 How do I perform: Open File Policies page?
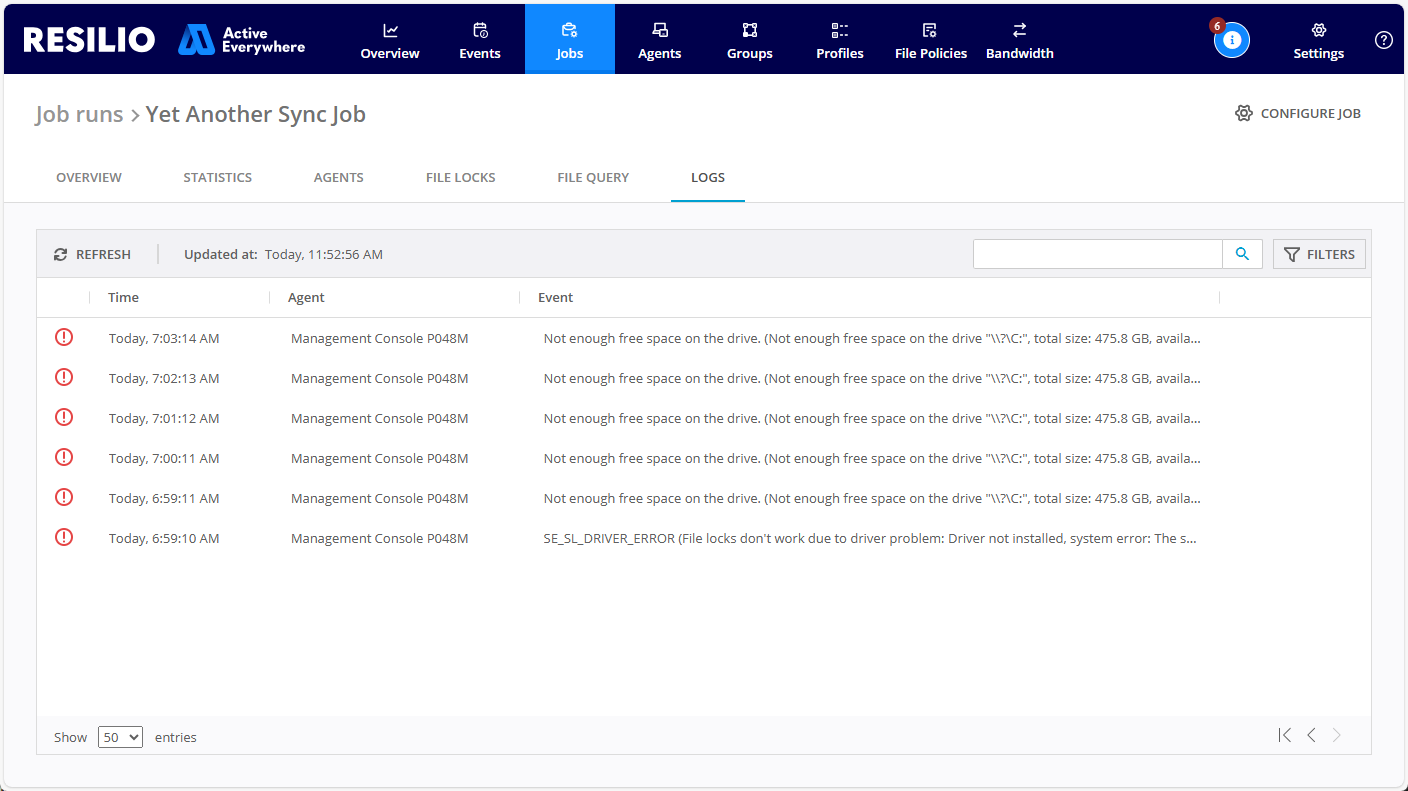[930, 40]
